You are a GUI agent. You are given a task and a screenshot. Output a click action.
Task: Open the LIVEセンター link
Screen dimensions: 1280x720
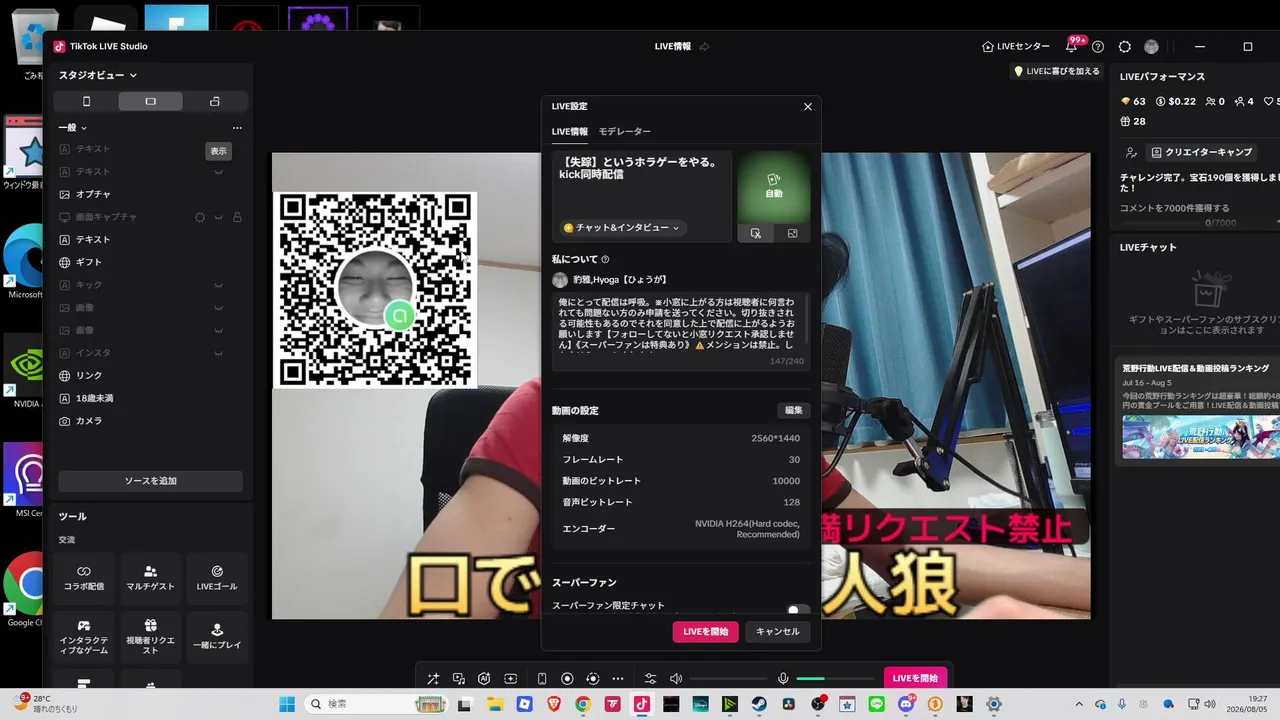1016,47
